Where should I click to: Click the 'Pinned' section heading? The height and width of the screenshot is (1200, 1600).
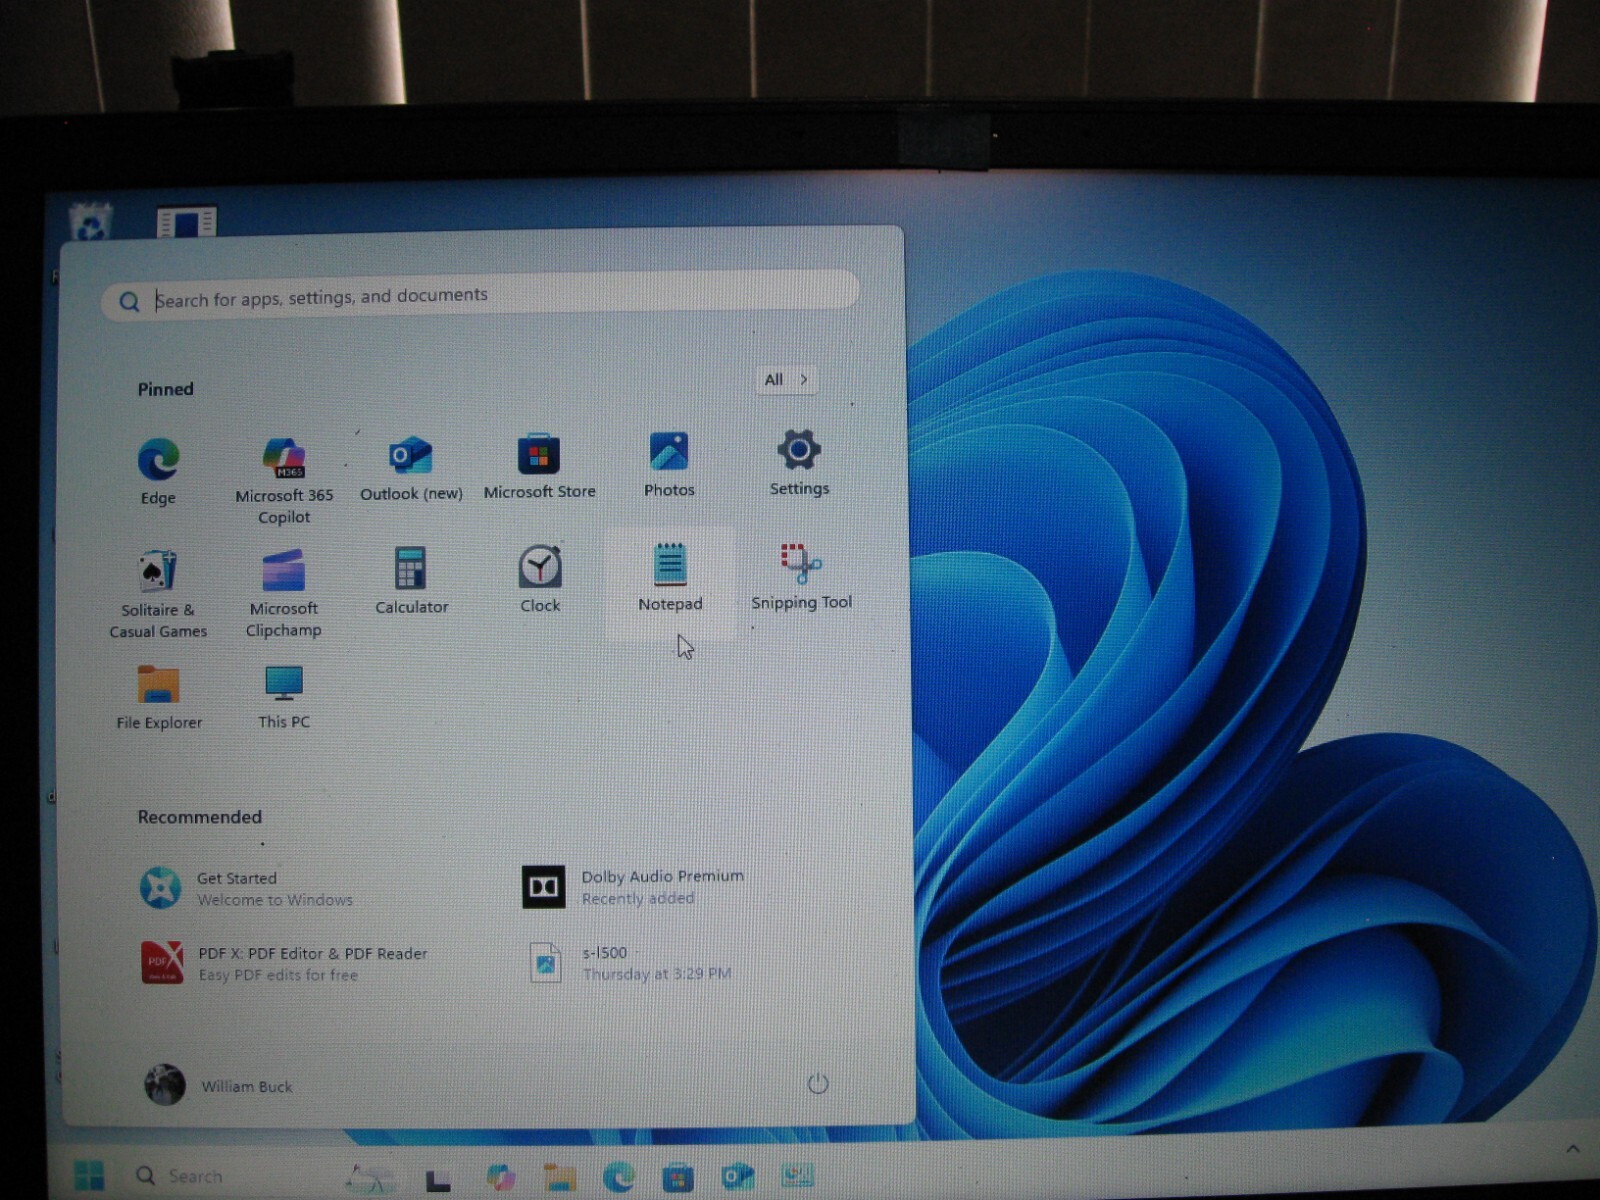coord(166,389)
